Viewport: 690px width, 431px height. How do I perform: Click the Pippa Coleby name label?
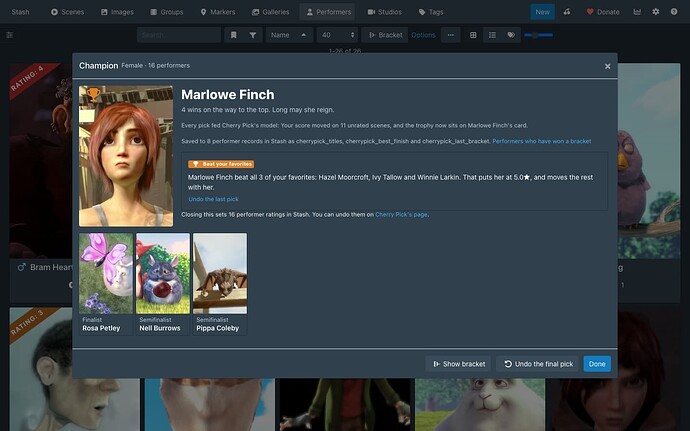pos(218,328)
